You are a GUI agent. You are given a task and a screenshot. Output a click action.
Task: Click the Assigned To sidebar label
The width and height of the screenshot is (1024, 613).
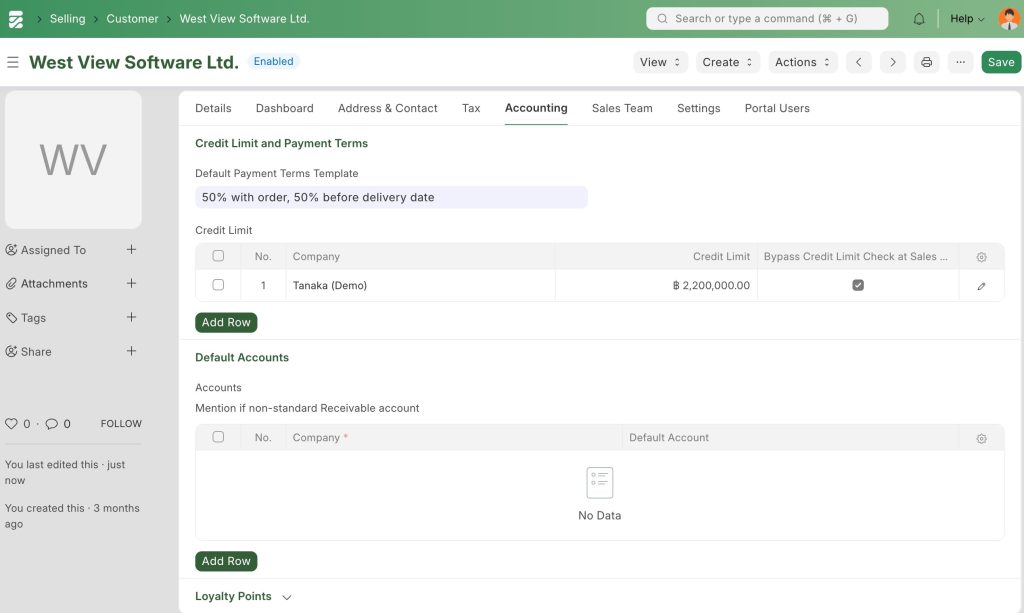click(x=53, y=250)
